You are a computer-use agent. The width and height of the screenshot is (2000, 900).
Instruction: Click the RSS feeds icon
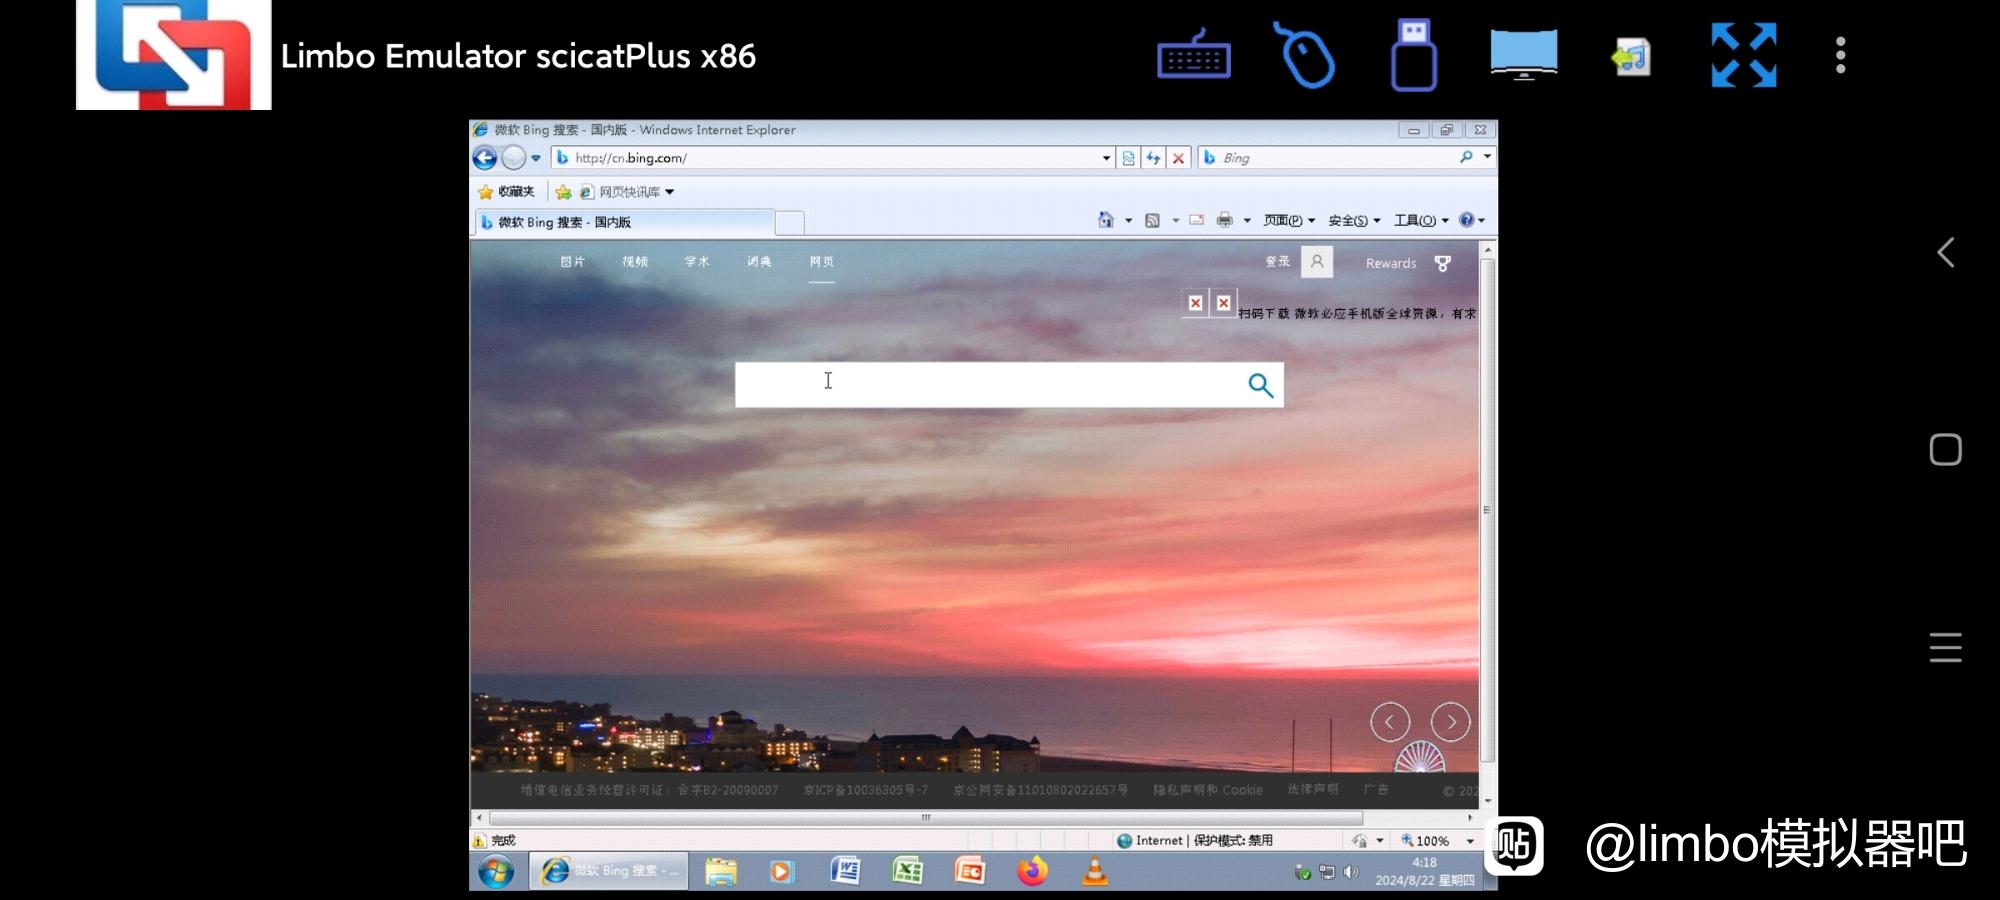(1152, 220)
